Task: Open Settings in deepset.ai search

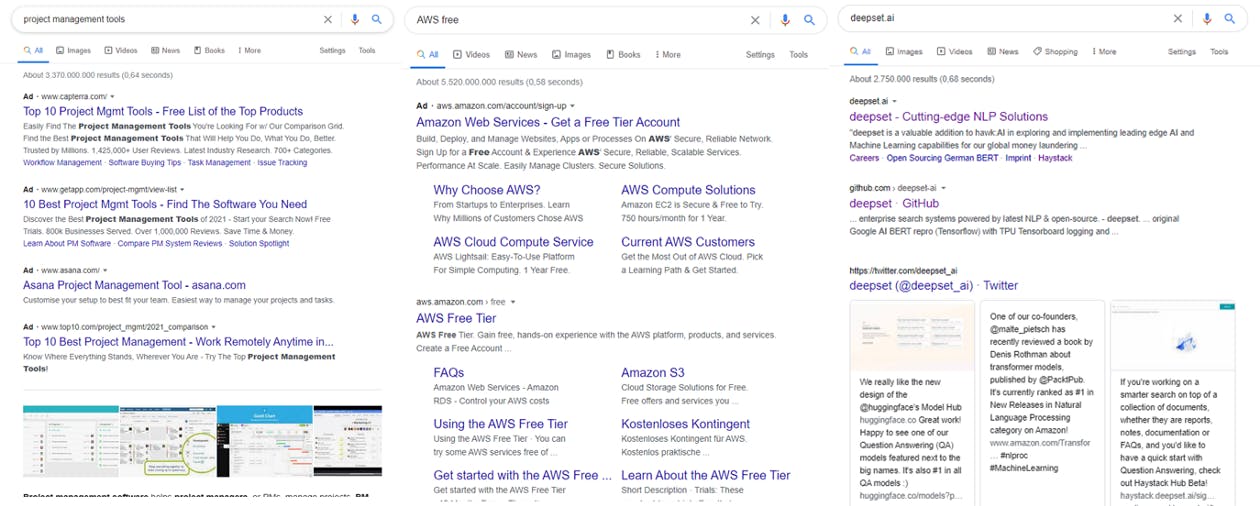Action: (1182, 51)
